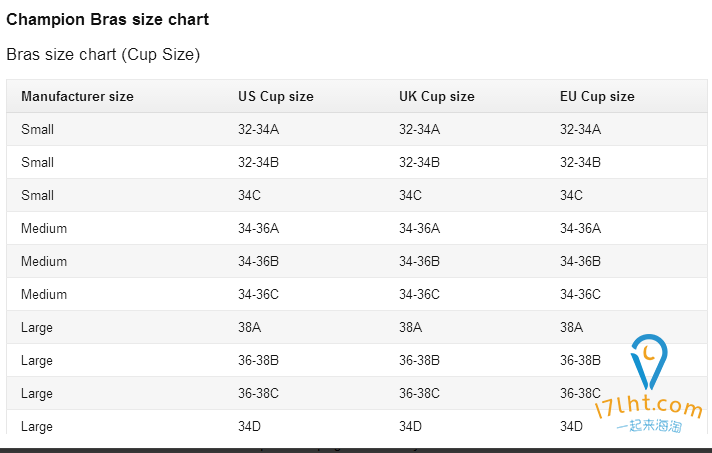Click the US 34D cell in last row
This screenshot has height=453, width=712.
[249, 427]
